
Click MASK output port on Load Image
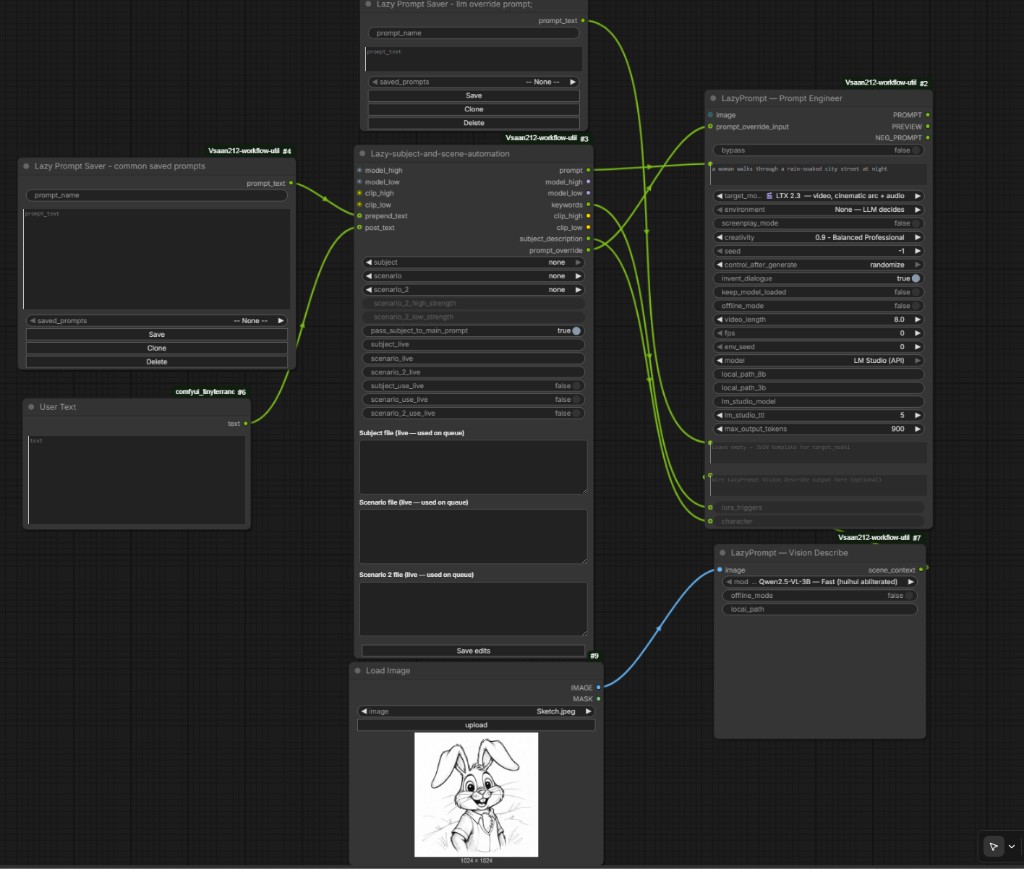598,699
